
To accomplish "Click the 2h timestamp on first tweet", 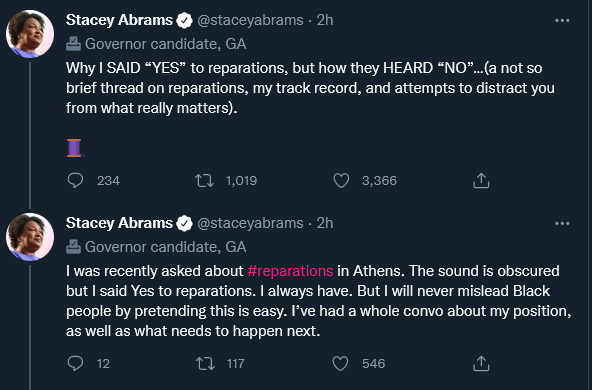I will tap(325, 20).
